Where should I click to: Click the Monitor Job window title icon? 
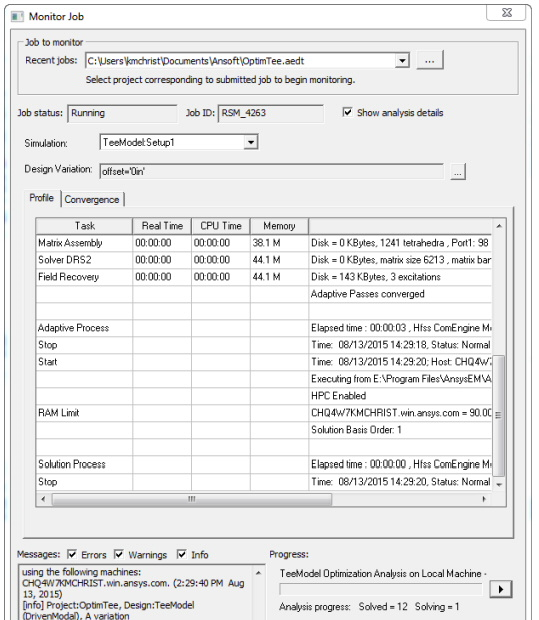click(x=17, y=17)
